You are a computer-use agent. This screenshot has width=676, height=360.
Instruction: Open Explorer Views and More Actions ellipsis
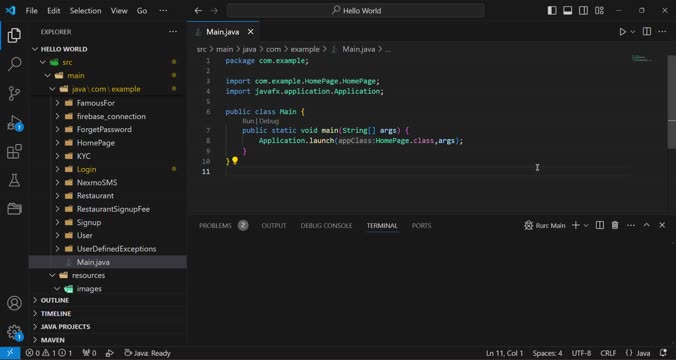point(173,31)
